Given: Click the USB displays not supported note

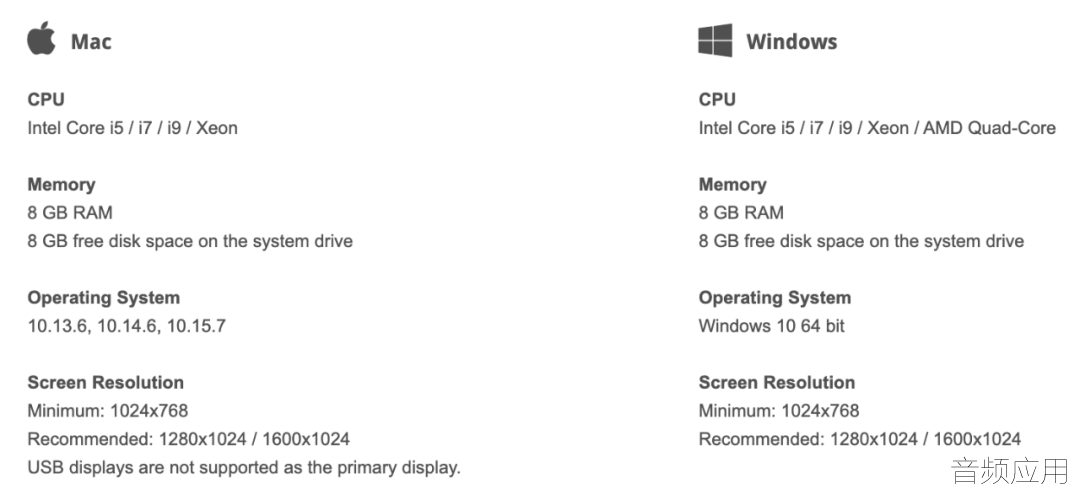Looking at the screenshot, I should coord(244,468).
